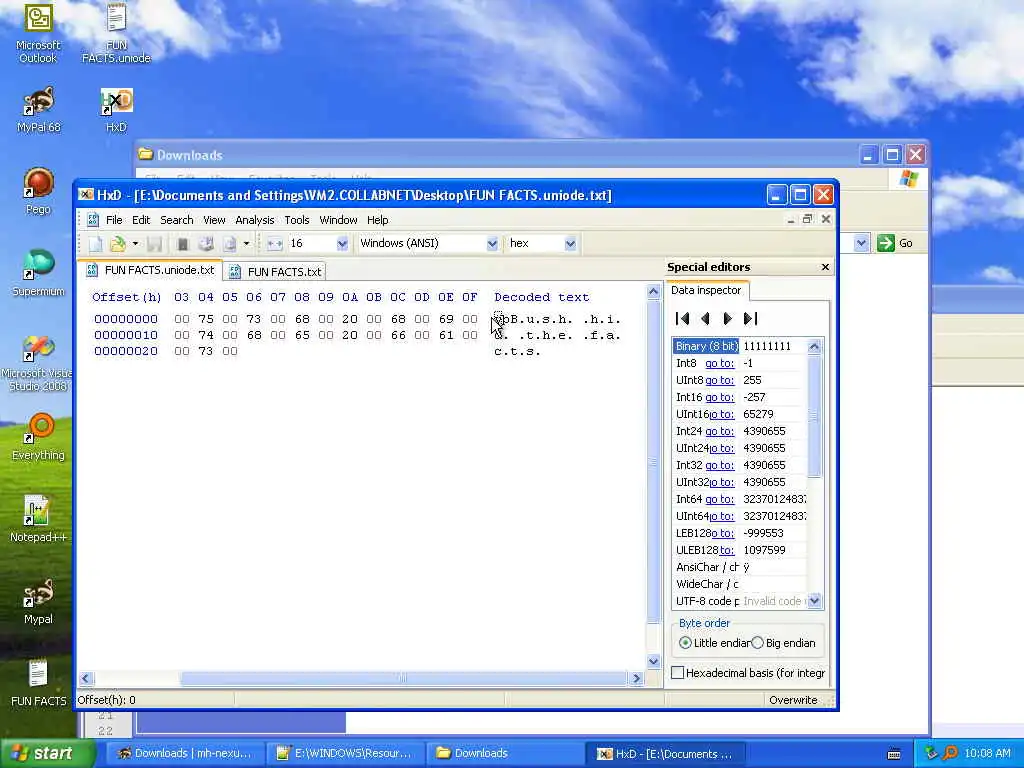
Task: Click the hex view scroll-up arrow
Action: 654,291
